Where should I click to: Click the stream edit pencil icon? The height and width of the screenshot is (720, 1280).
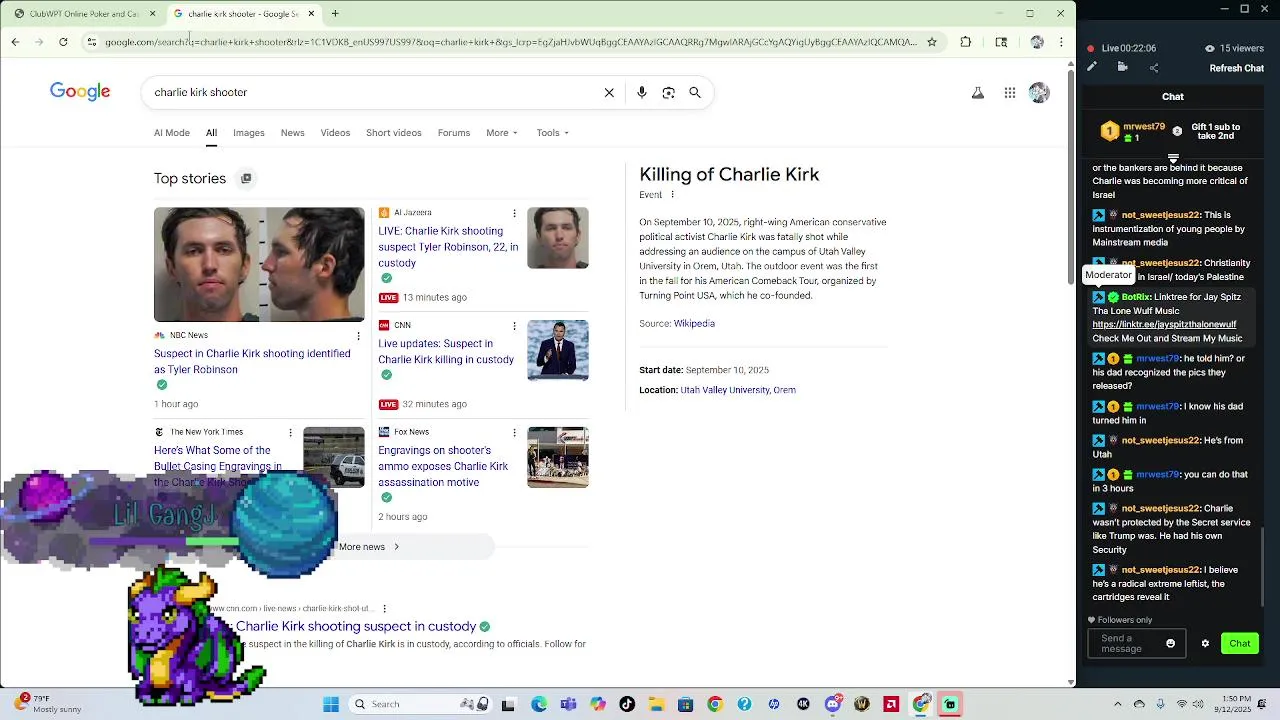[x=1092, y=67]
